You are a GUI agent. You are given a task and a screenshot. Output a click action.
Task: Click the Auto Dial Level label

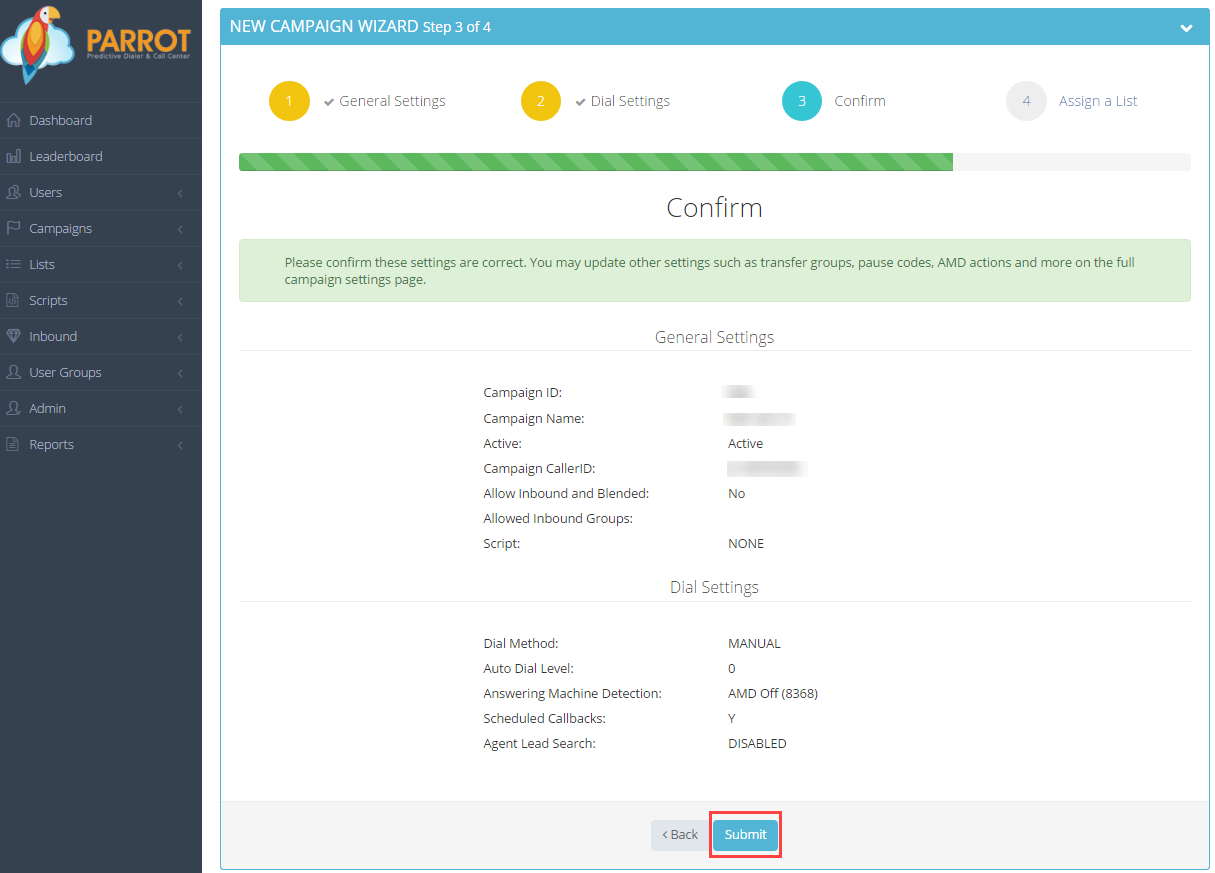(528, 669)
